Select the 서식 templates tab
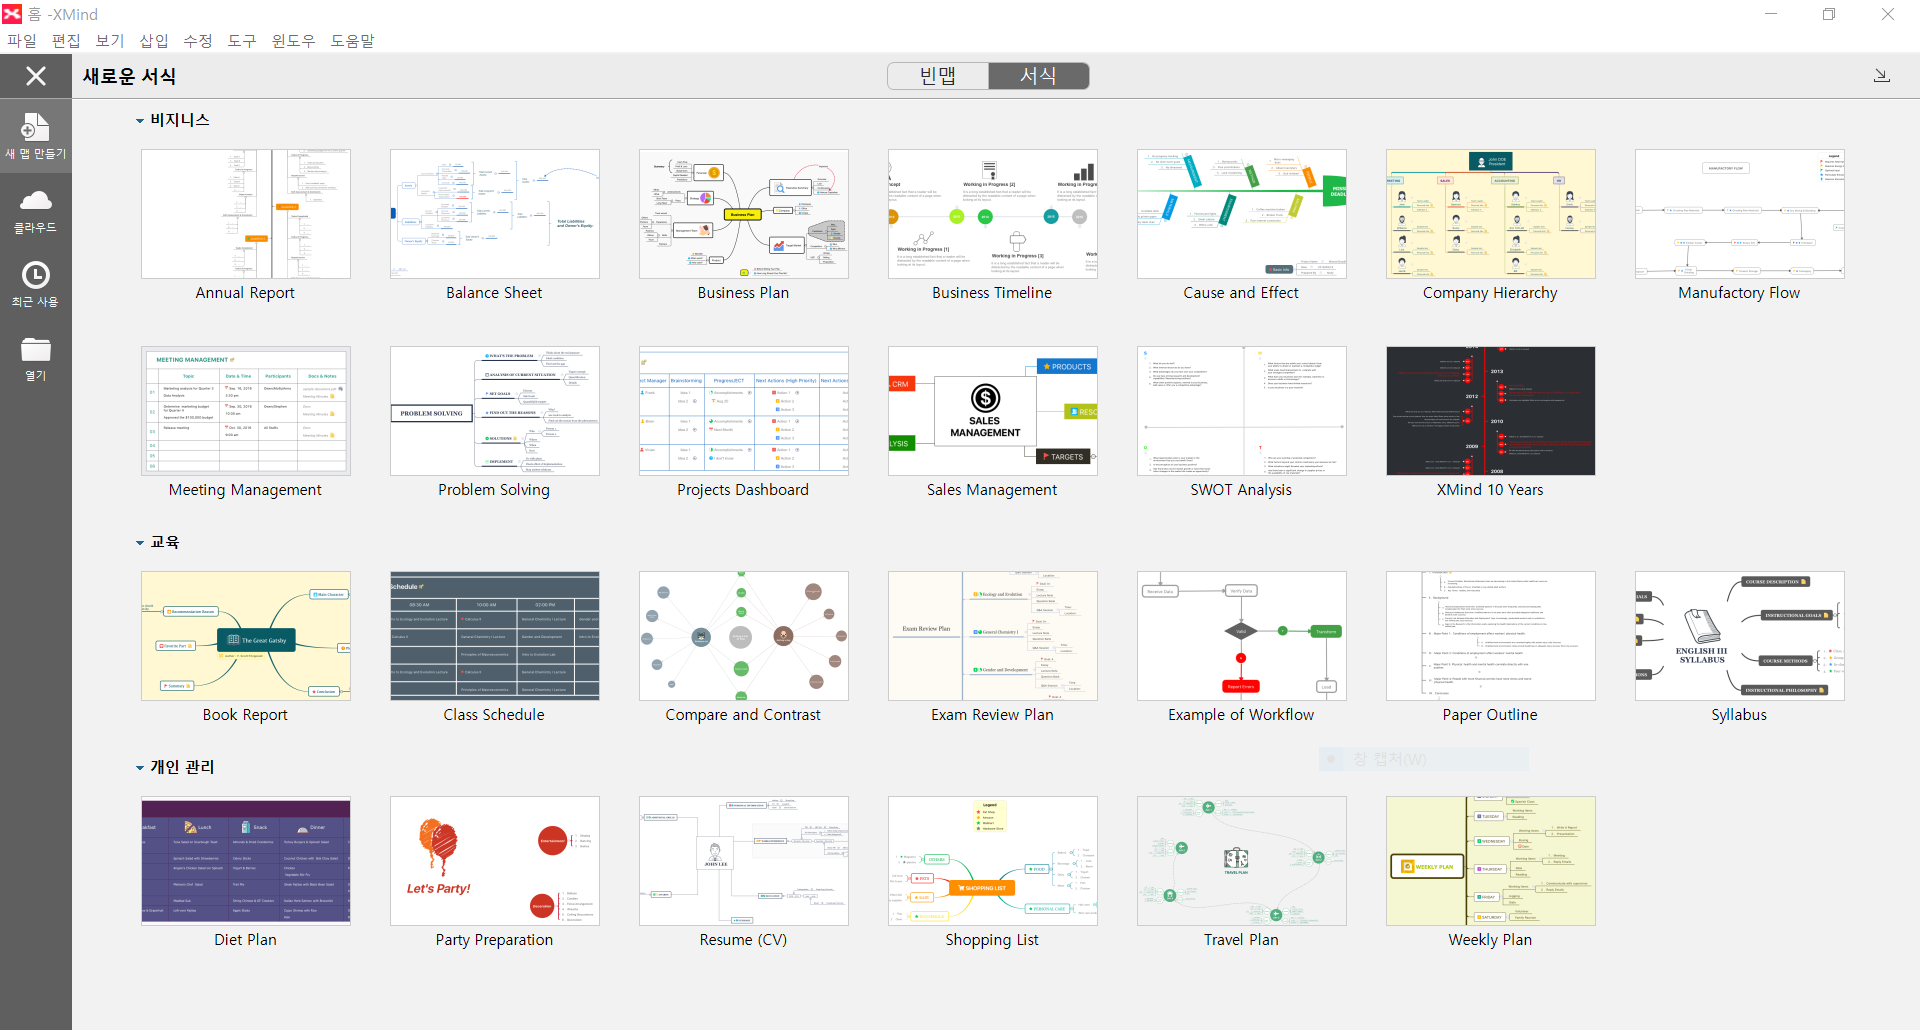 (x=1038, y=76)
